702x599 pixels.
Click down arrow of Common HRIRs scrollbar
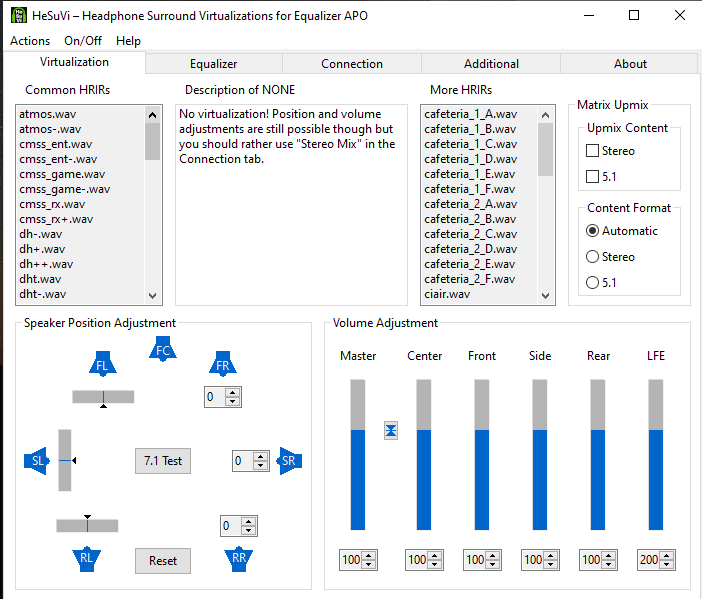152,296
